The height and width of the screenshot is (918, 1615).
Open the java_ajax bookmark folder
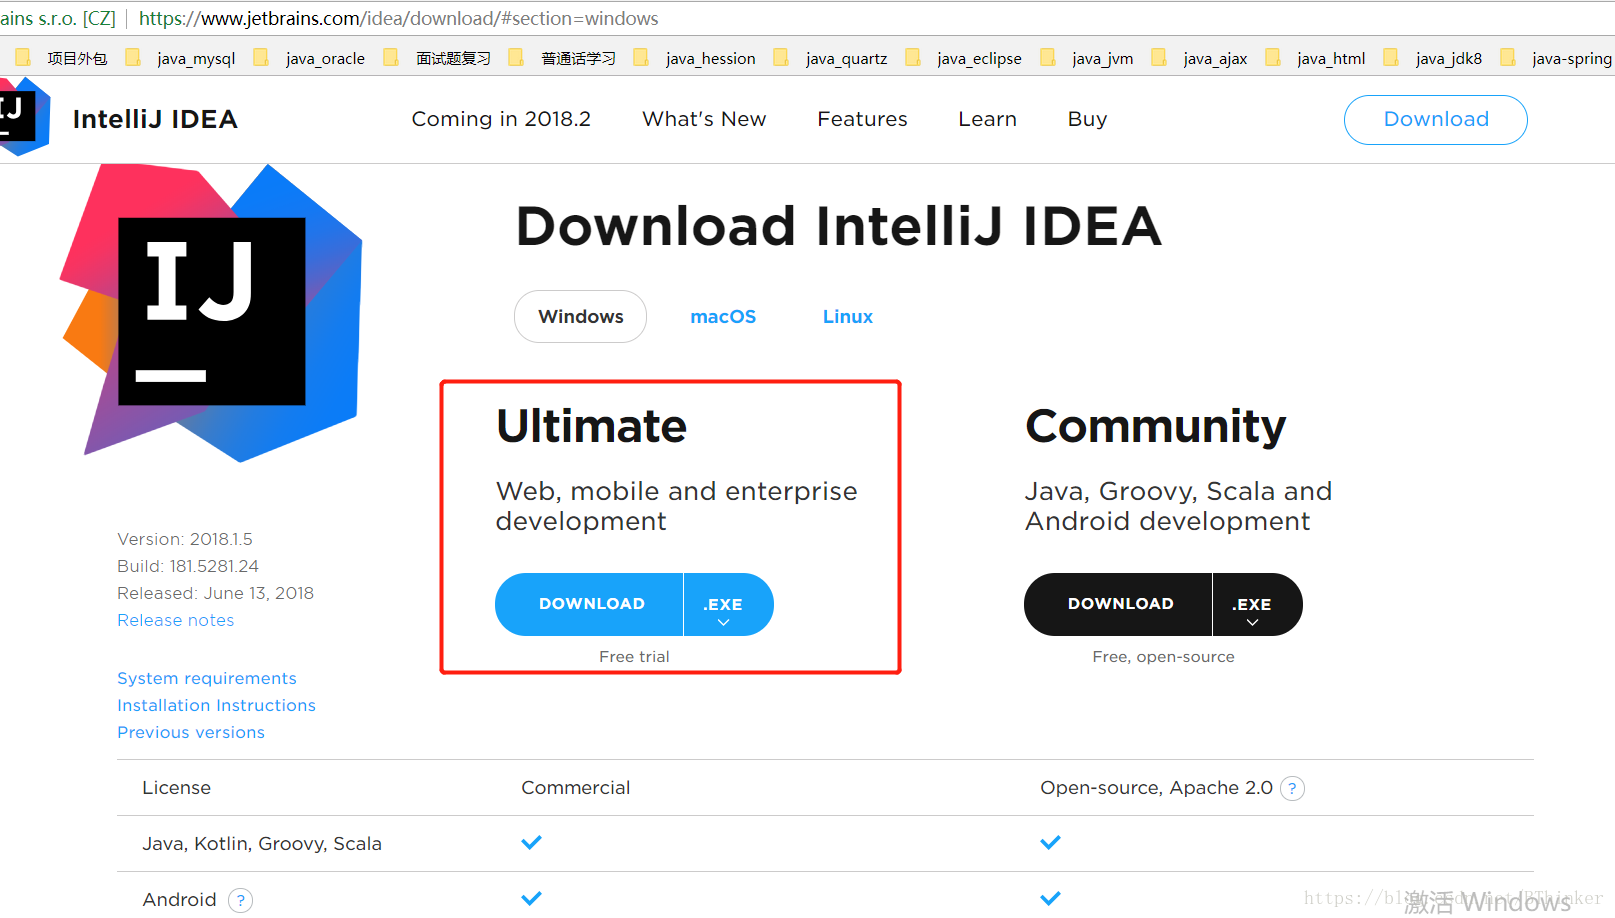pos(1200,58)
